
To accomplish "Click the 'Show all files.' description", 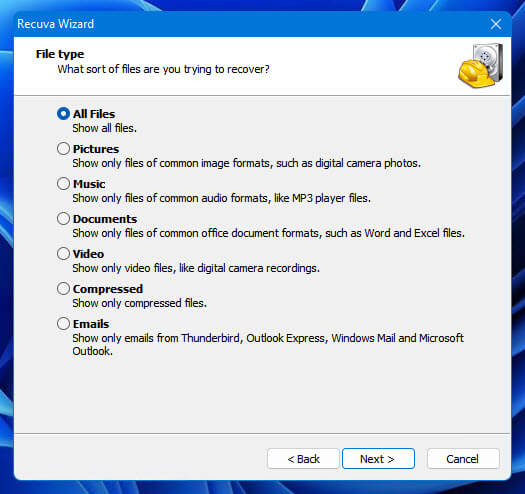I will (x=104, y=128).
